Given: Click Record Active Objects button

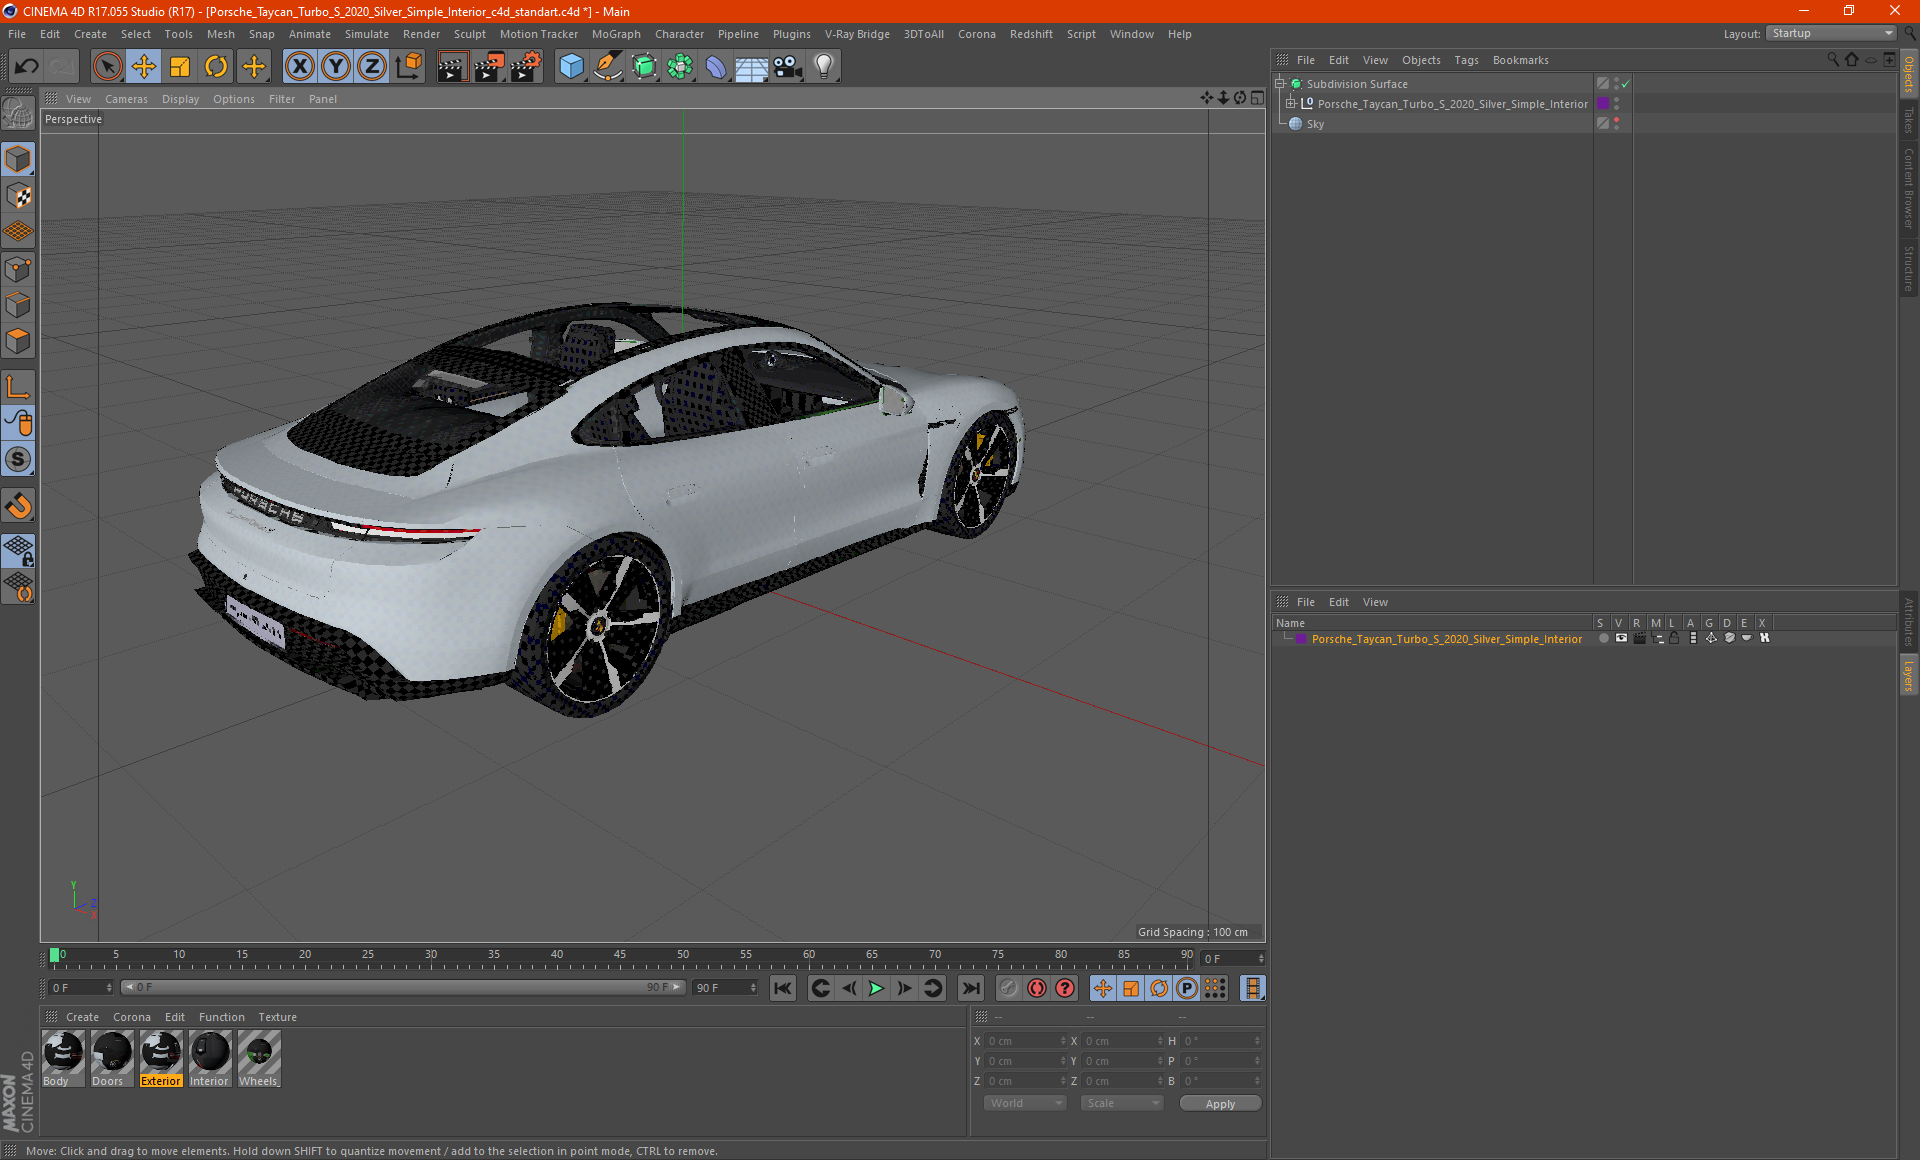Looking at the screenshot, I should [1009, 988].
